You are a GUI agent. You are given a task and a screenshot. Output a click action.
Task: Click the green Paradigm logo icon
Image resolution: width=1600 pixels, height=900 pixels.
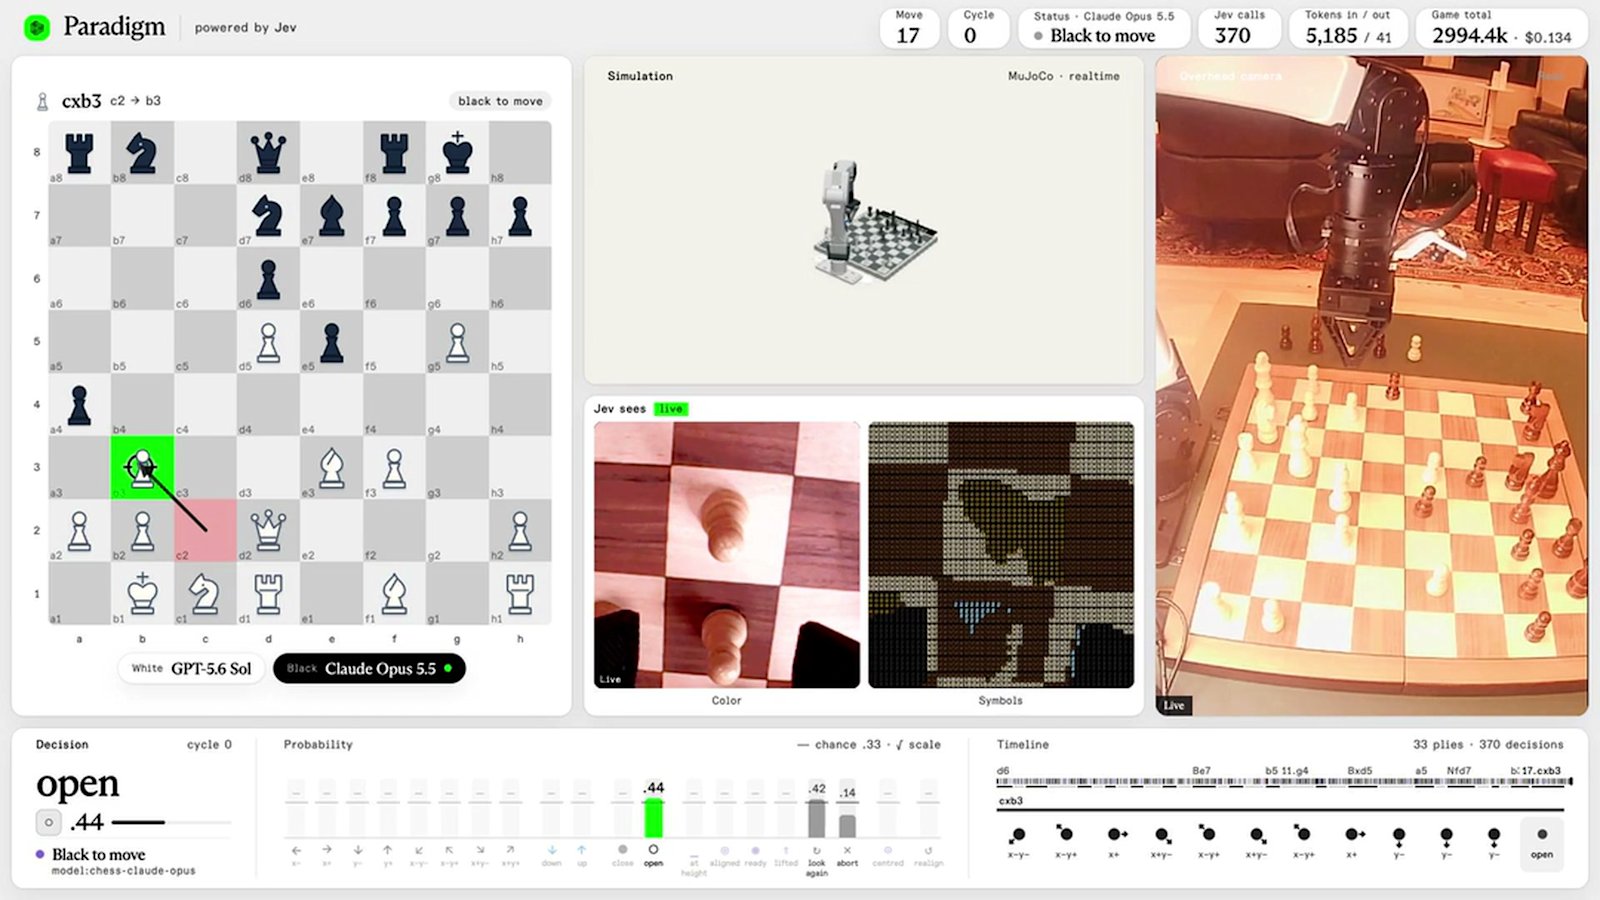37,28
